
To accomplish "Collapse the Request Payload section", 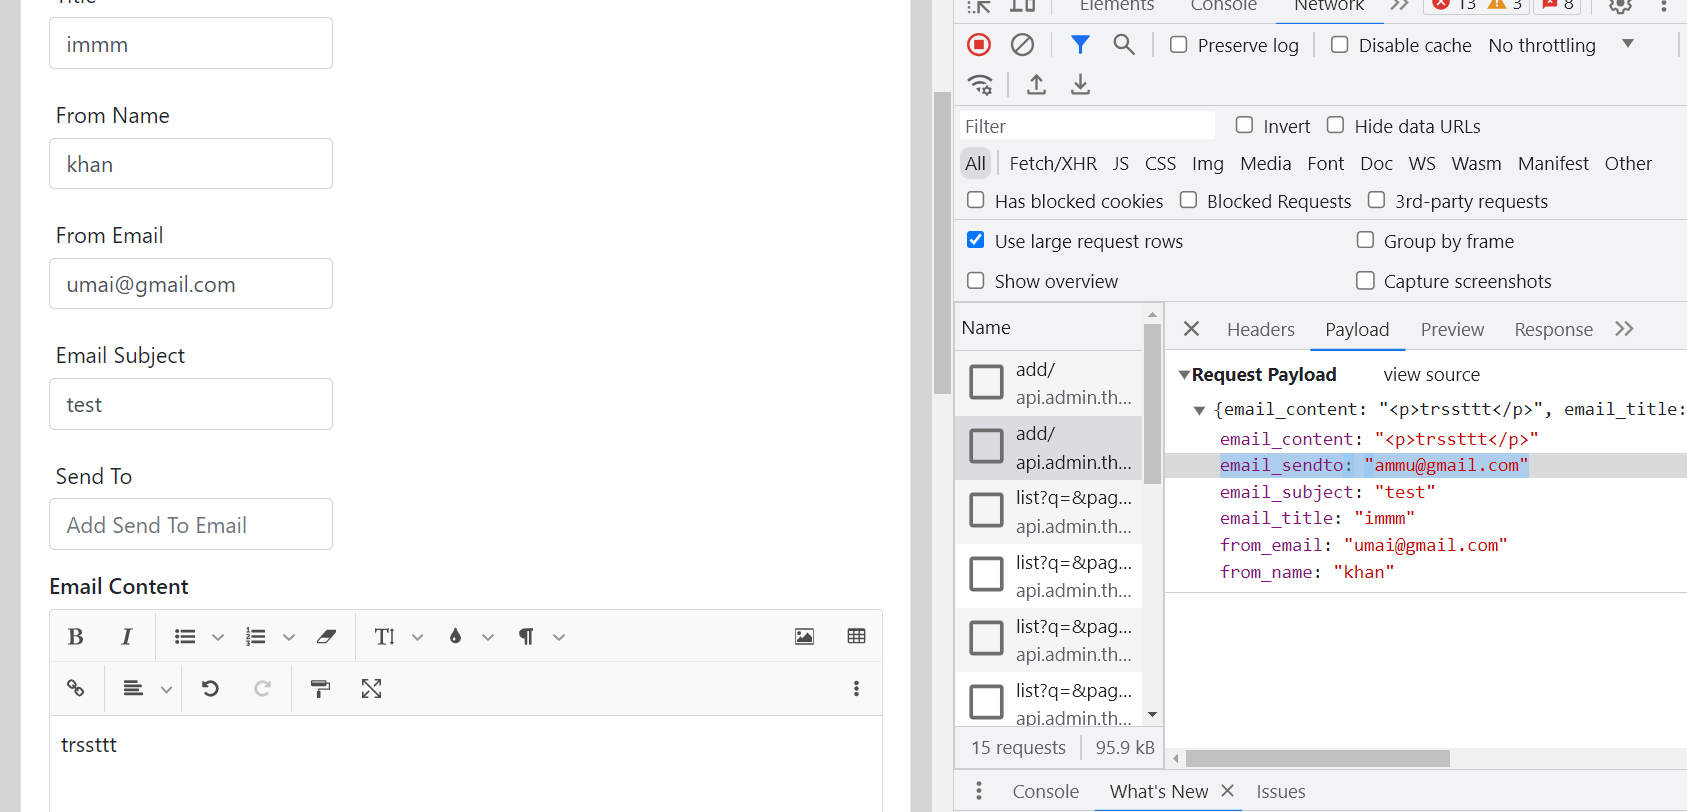I will tap(1184, 375).
